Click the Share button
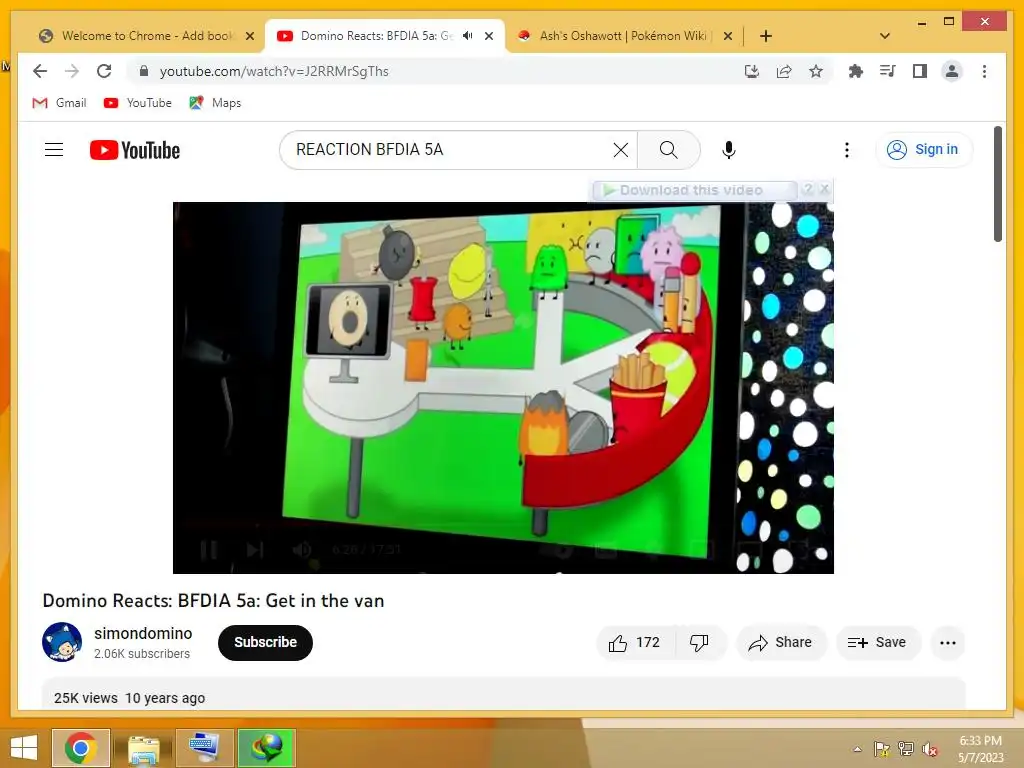The width and height of the screenshot is (1024, 768). tap(781, 643)
